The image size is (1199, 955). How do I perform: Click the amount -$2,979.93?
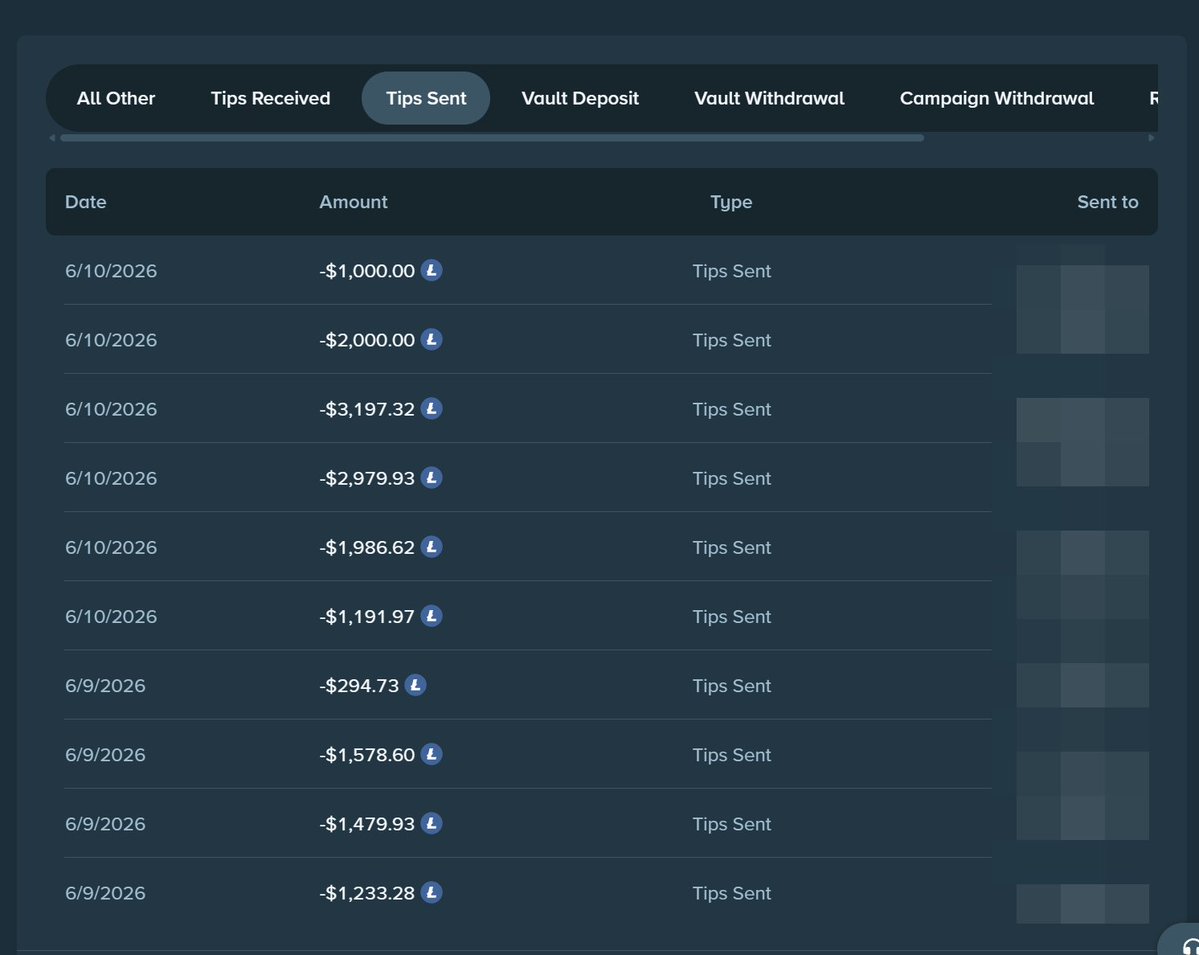tap(367, 479)
